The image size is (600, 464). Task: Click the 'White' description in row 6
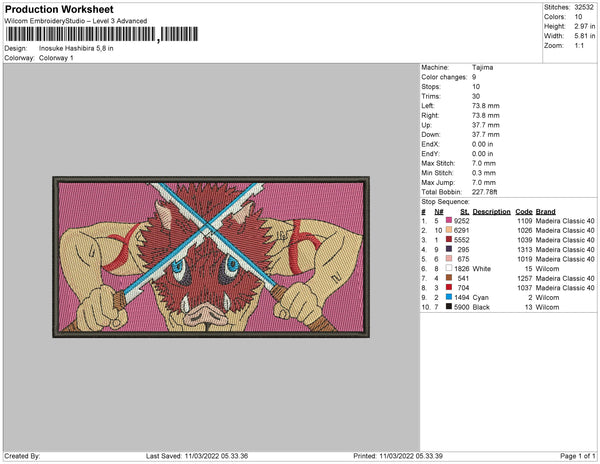tap(481, 269)
